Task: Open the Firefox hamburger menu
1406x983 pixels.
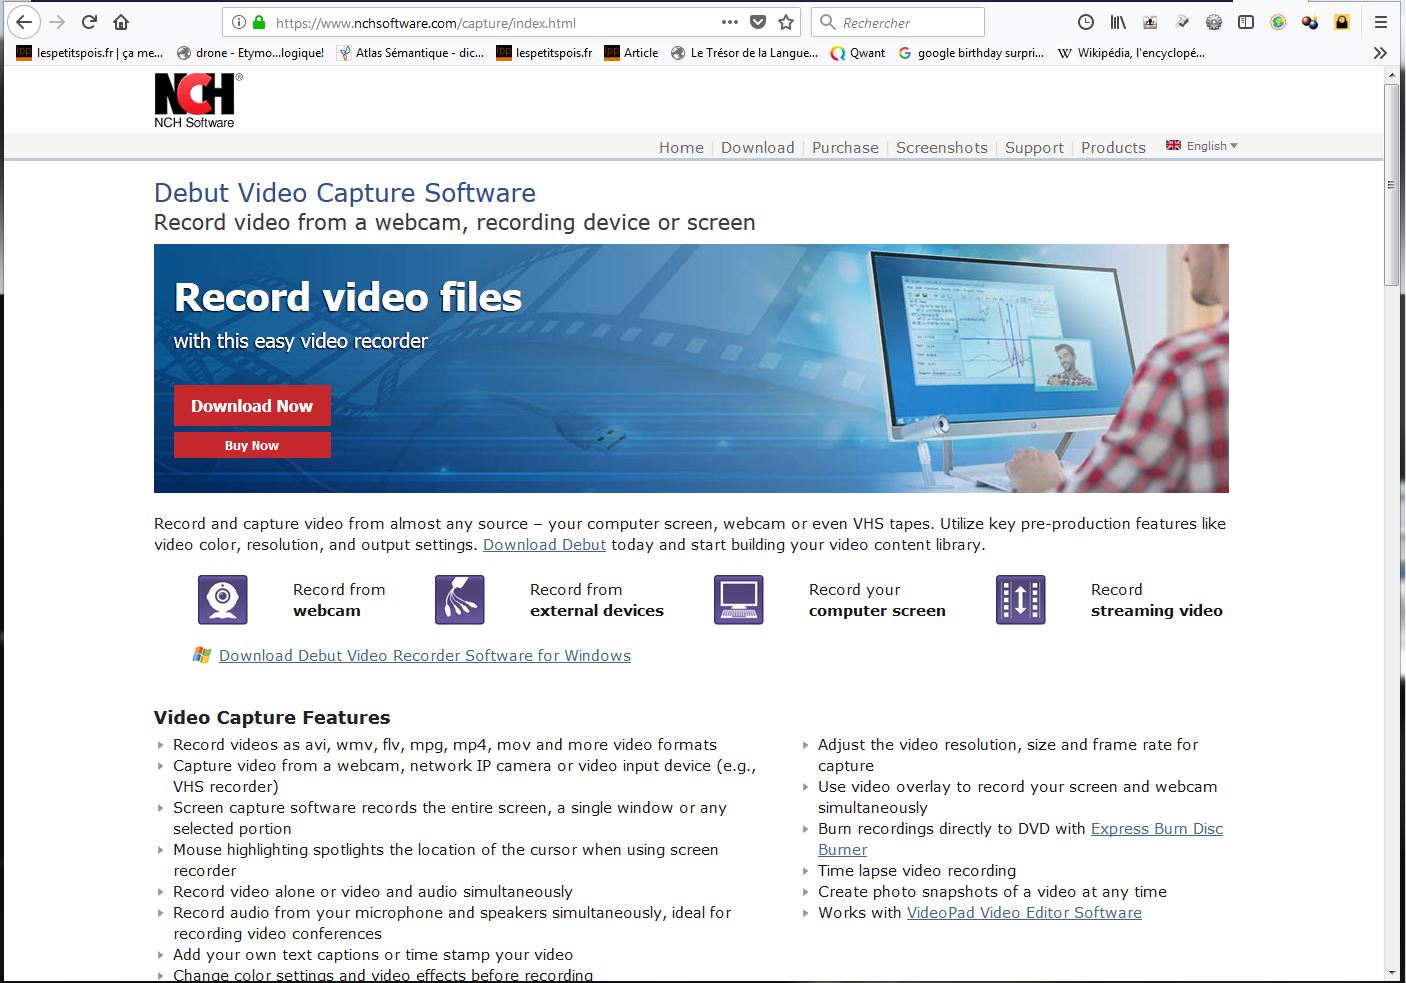Action: pyautogui.click(x=1380, y=22)
